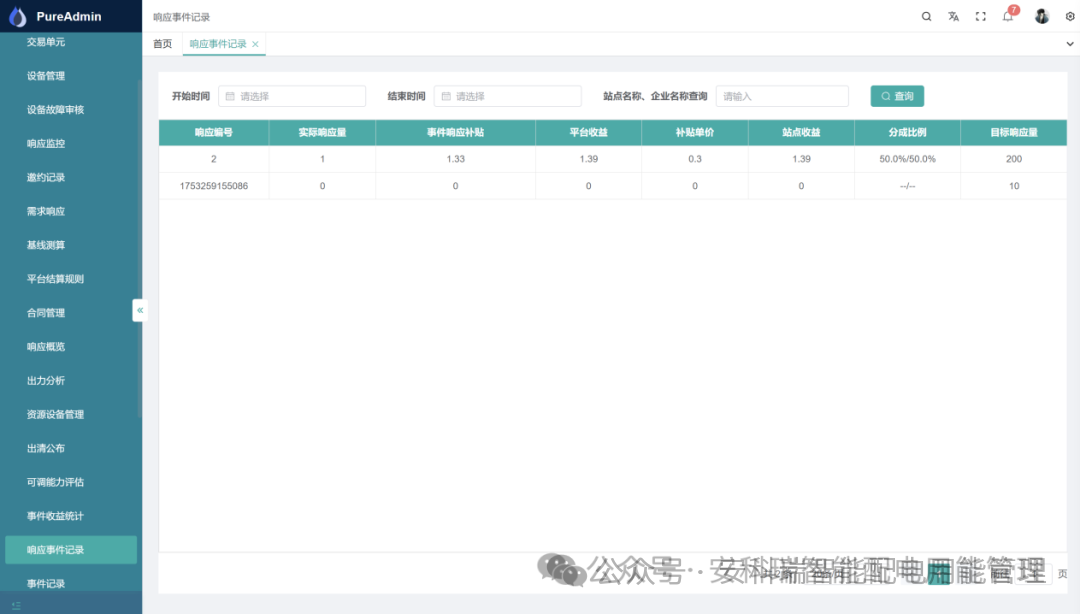Screen dimensions: 1080x614
Task: Collapse the sidebar with the arrow toggle
Action: pyautogui.click(x=140, y=310)
